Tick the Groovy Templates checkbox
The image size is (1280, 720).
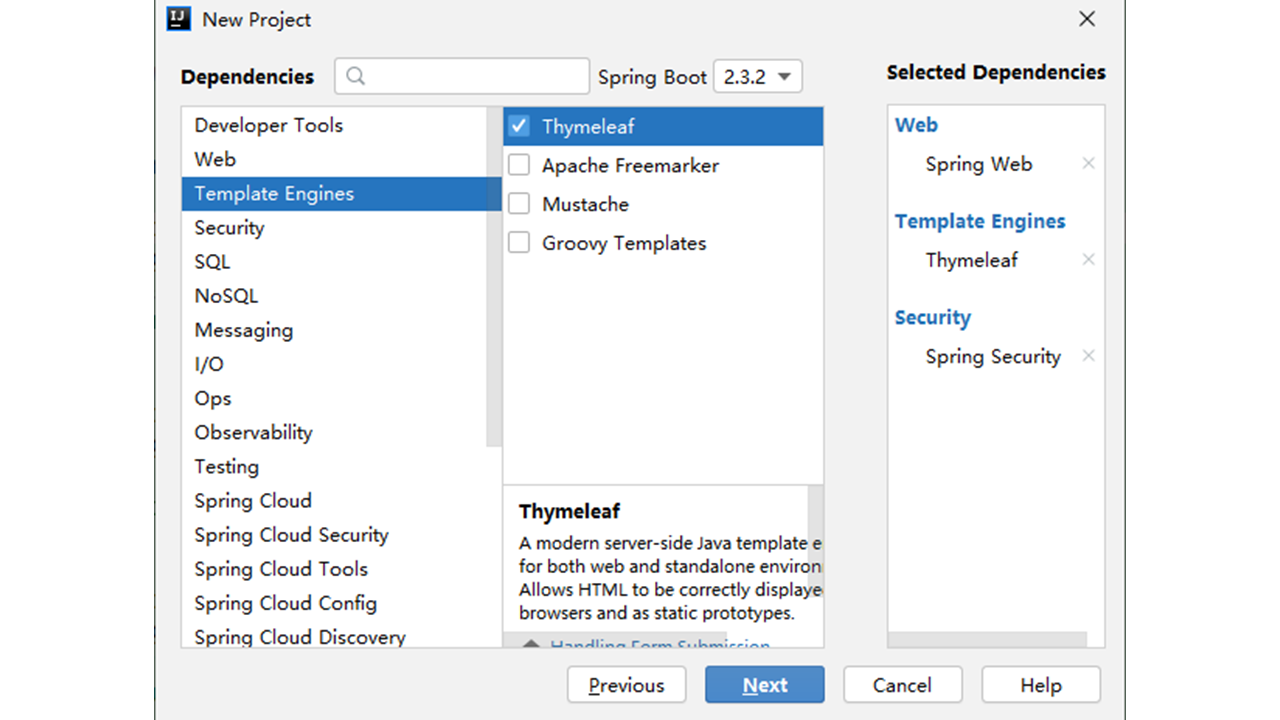[519, 243]
